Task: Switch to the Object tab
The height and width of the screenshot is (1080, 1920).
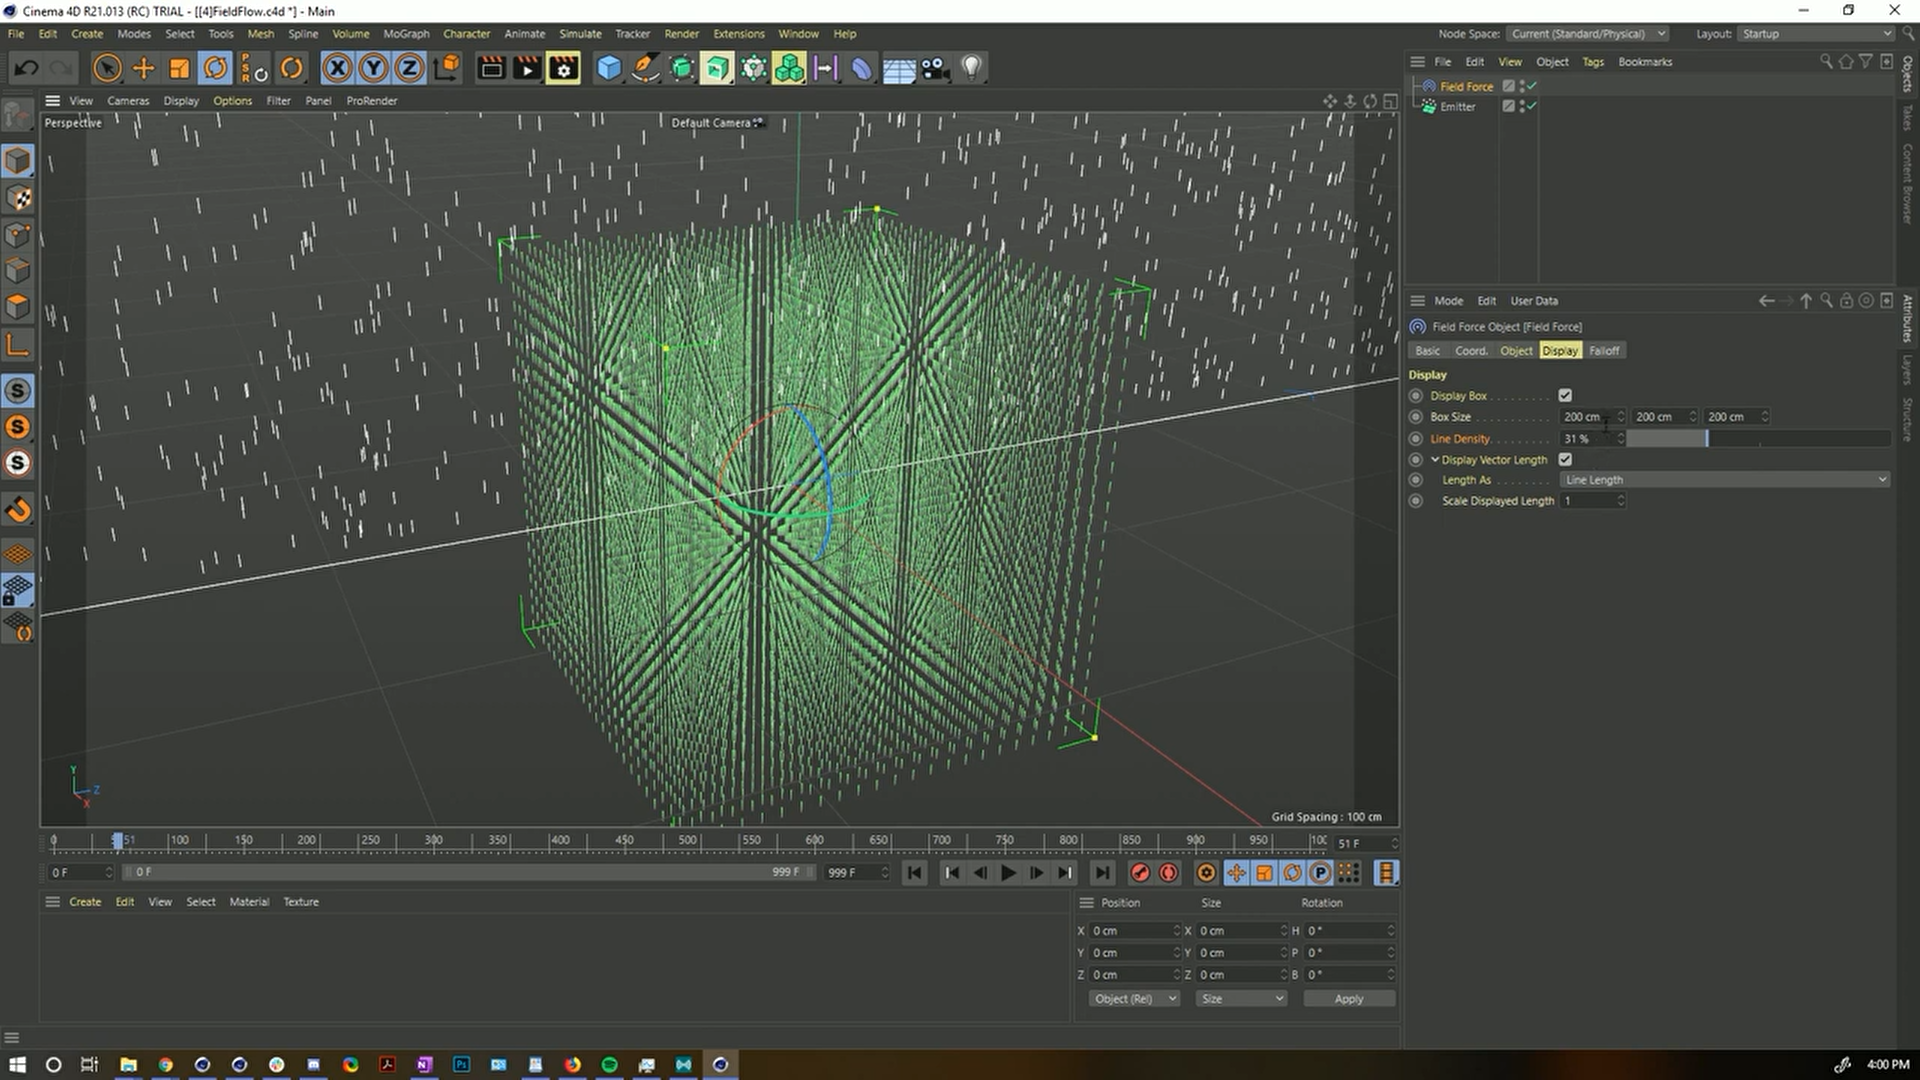Action: 1516,349
